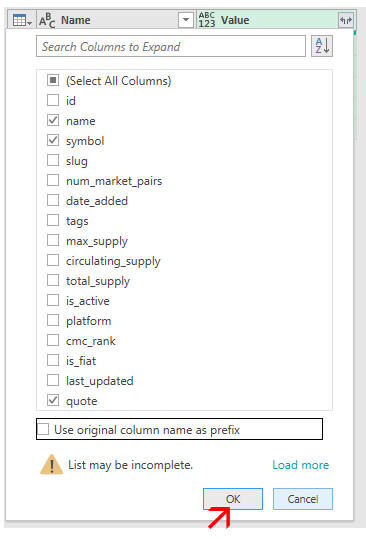This screenshot has width=366, height=539.
Task: Uncheck the quote column checkbox
Action: click(53, 400)
